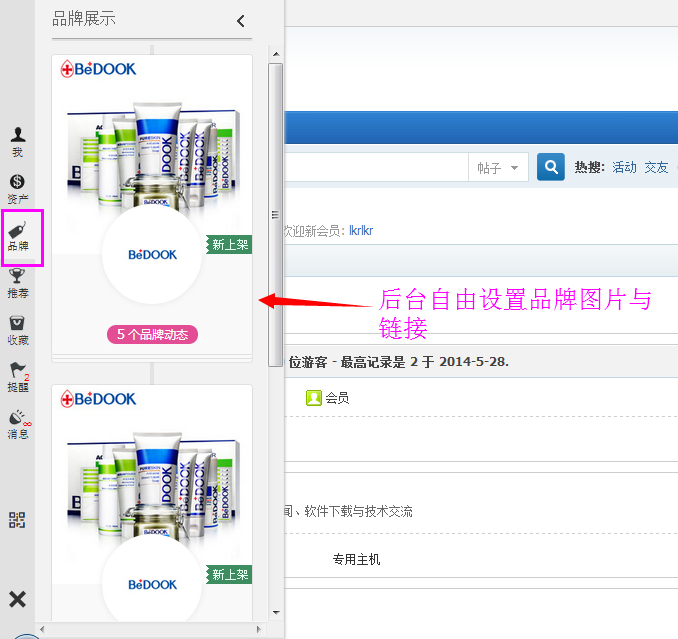Click the second card's 新上架 green tag
This screenshot has width=678, height=639.
point(229,575)
